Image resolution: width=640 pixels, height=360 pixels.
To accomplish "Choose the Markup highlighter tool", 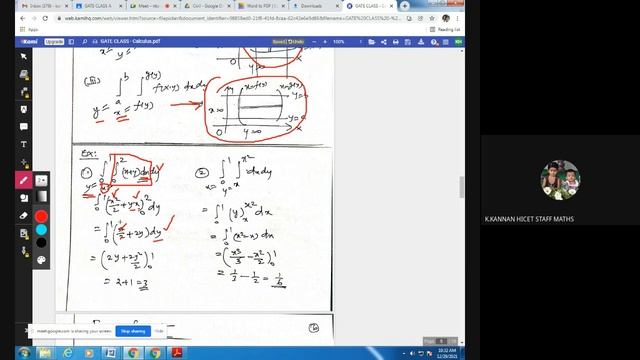I will pyautogui.click(x=24, y=109).
